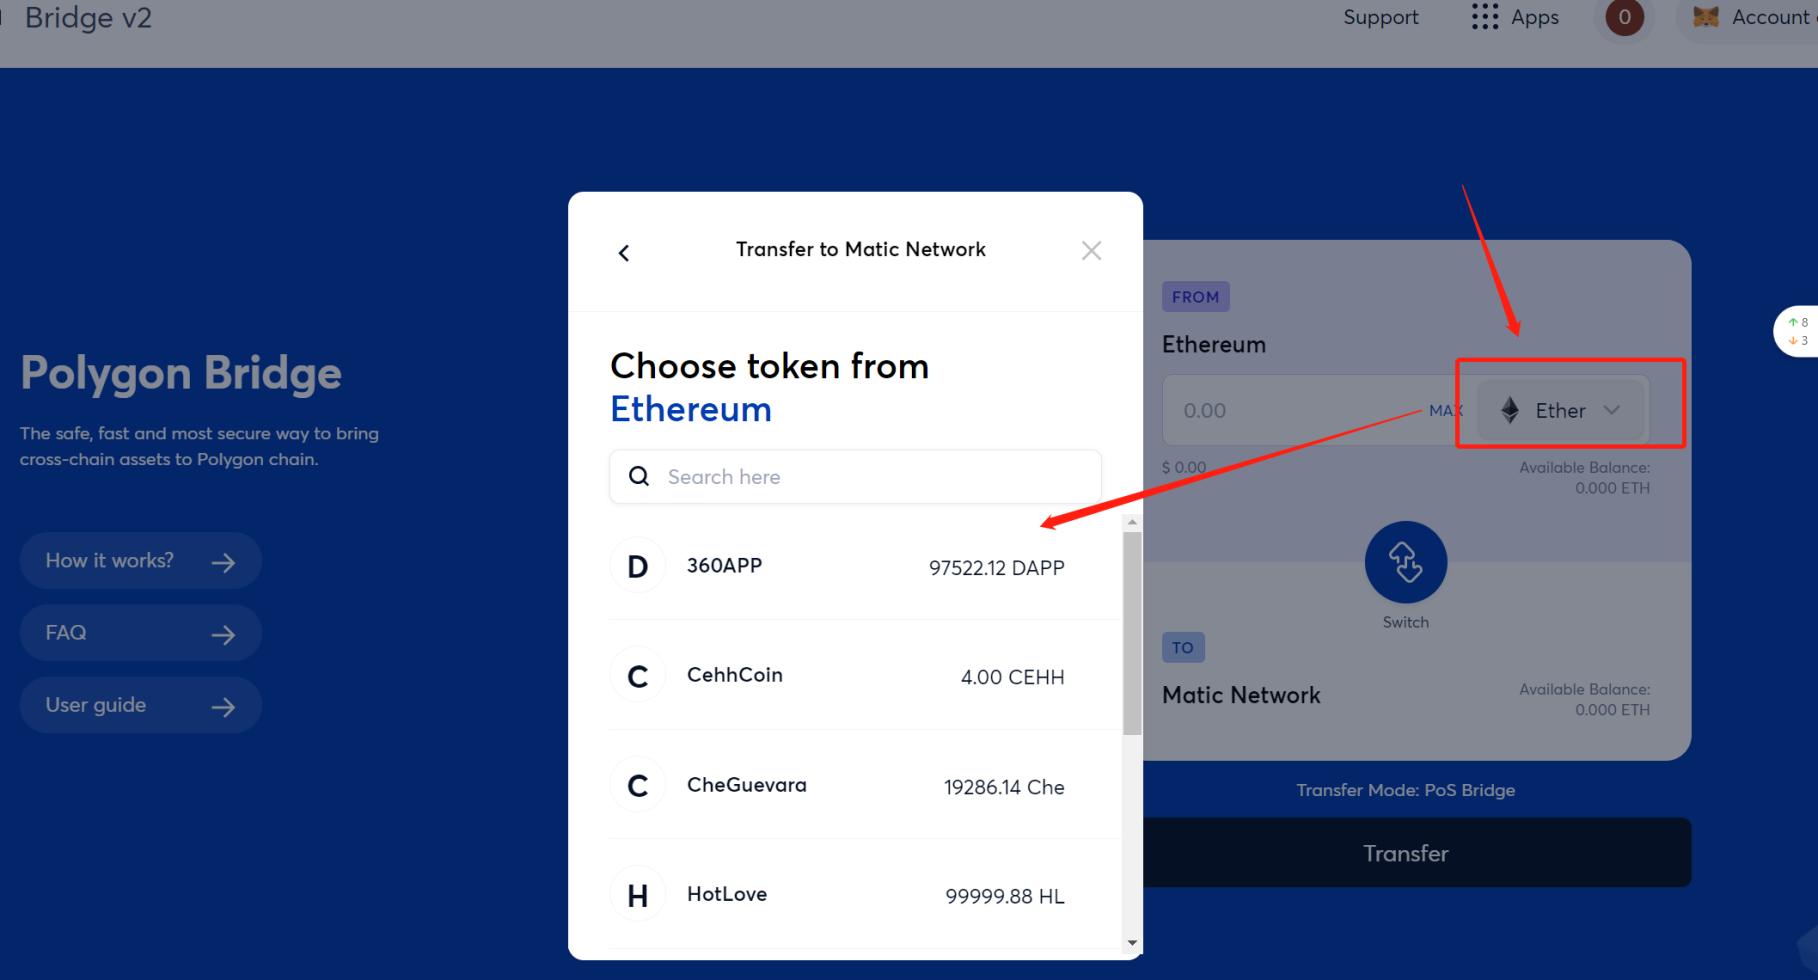Open the User guide link
Viewport: 1818px width, 980px height.
(141, 705)
